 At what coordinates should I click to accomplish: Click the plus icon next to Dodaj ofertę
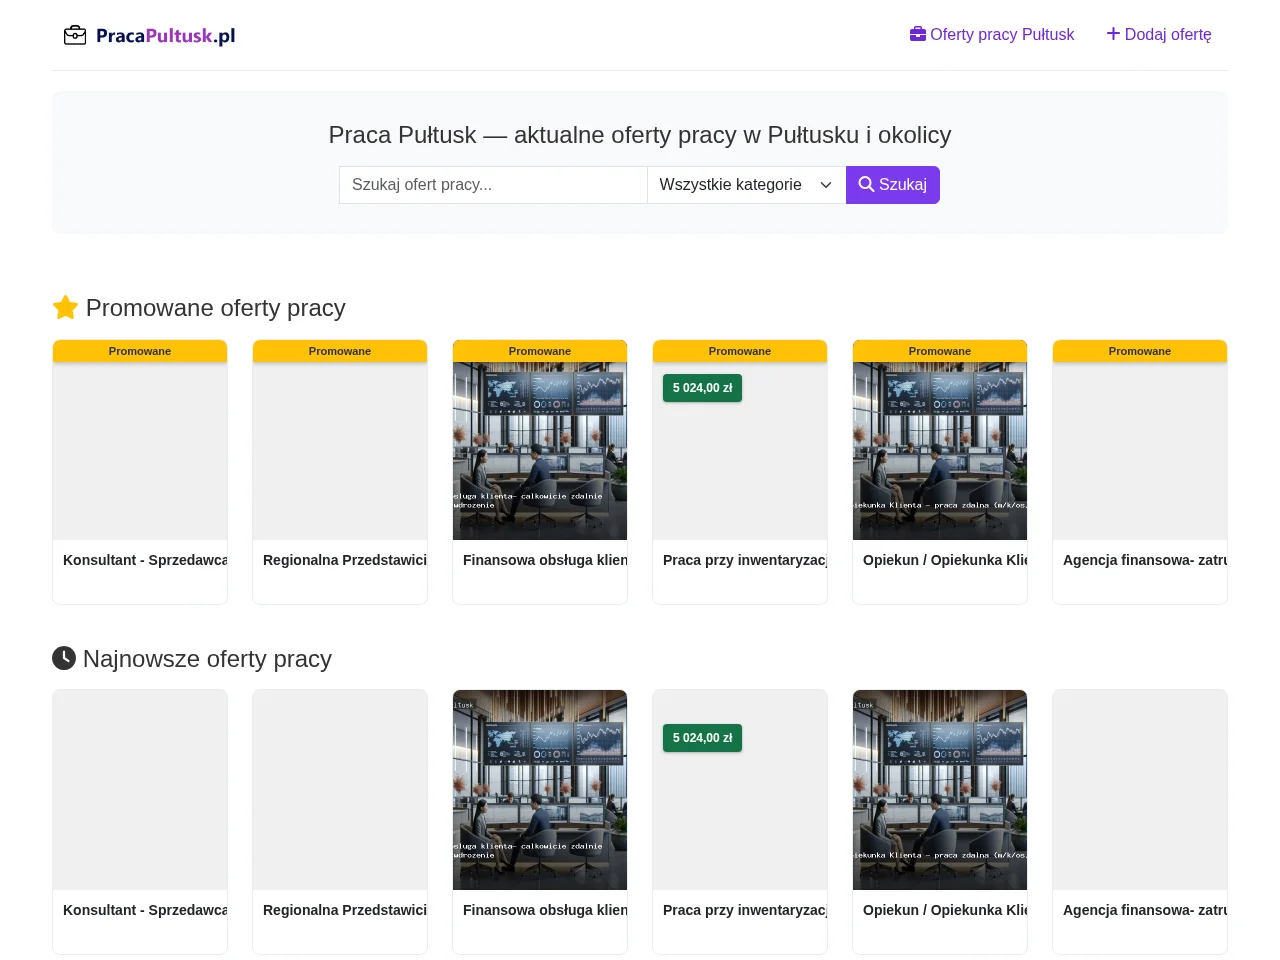(1113, 34)
